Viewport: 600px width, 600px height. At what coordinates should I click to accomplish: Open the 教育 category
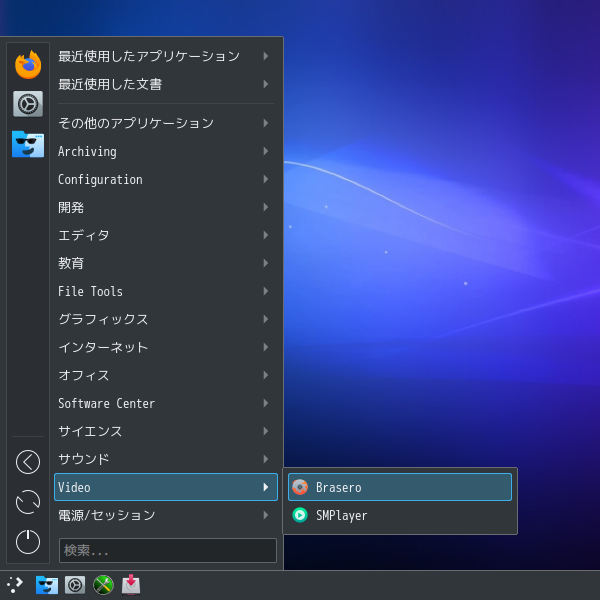click(x=166, y=263)
